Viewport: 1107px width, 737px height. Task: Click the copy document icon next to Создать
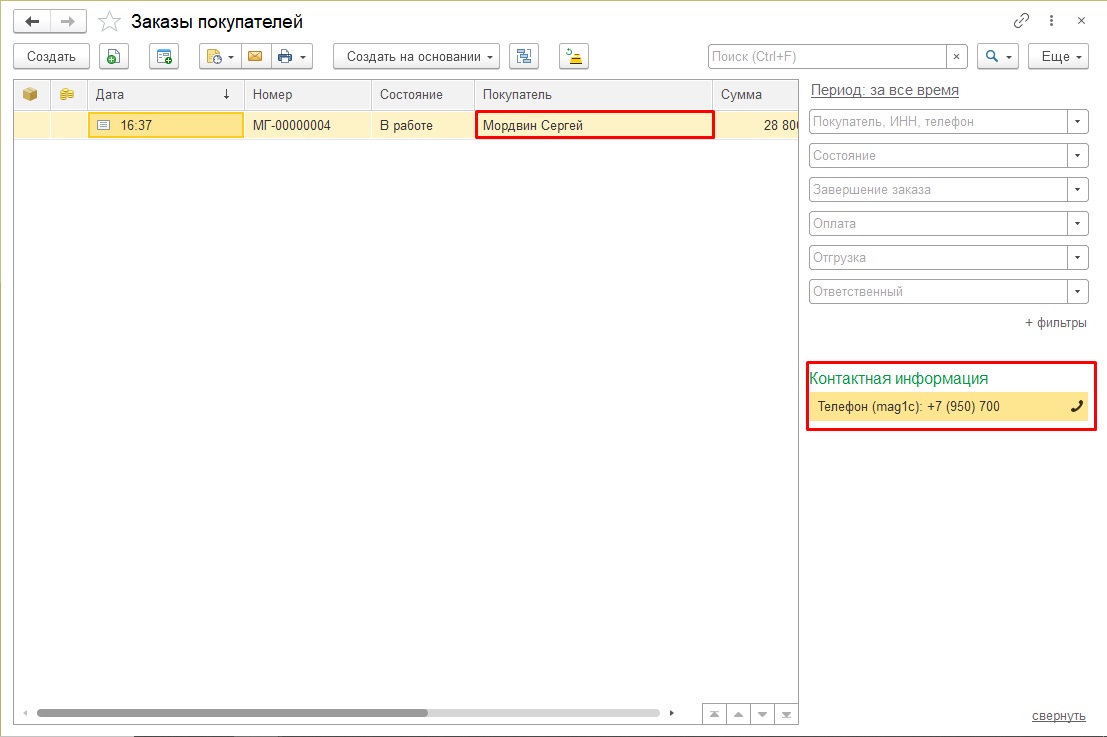[113, 57]
